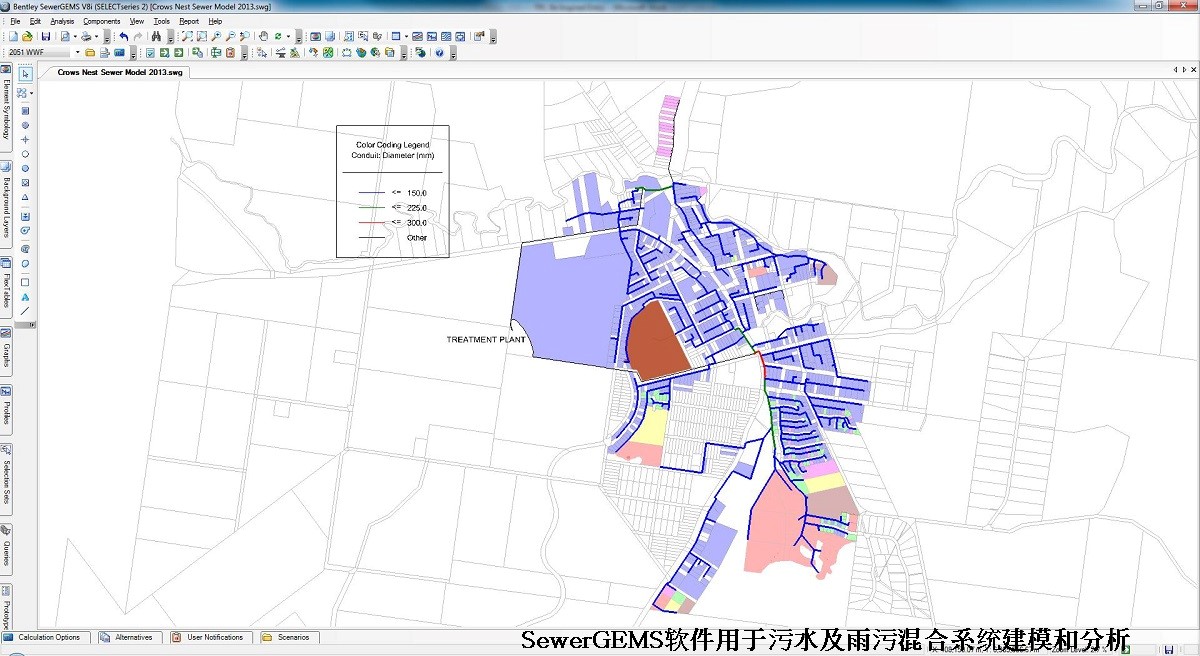This screenshot has width=1200, height=656.
Task: Undo the last action
Action: point(123,36)
